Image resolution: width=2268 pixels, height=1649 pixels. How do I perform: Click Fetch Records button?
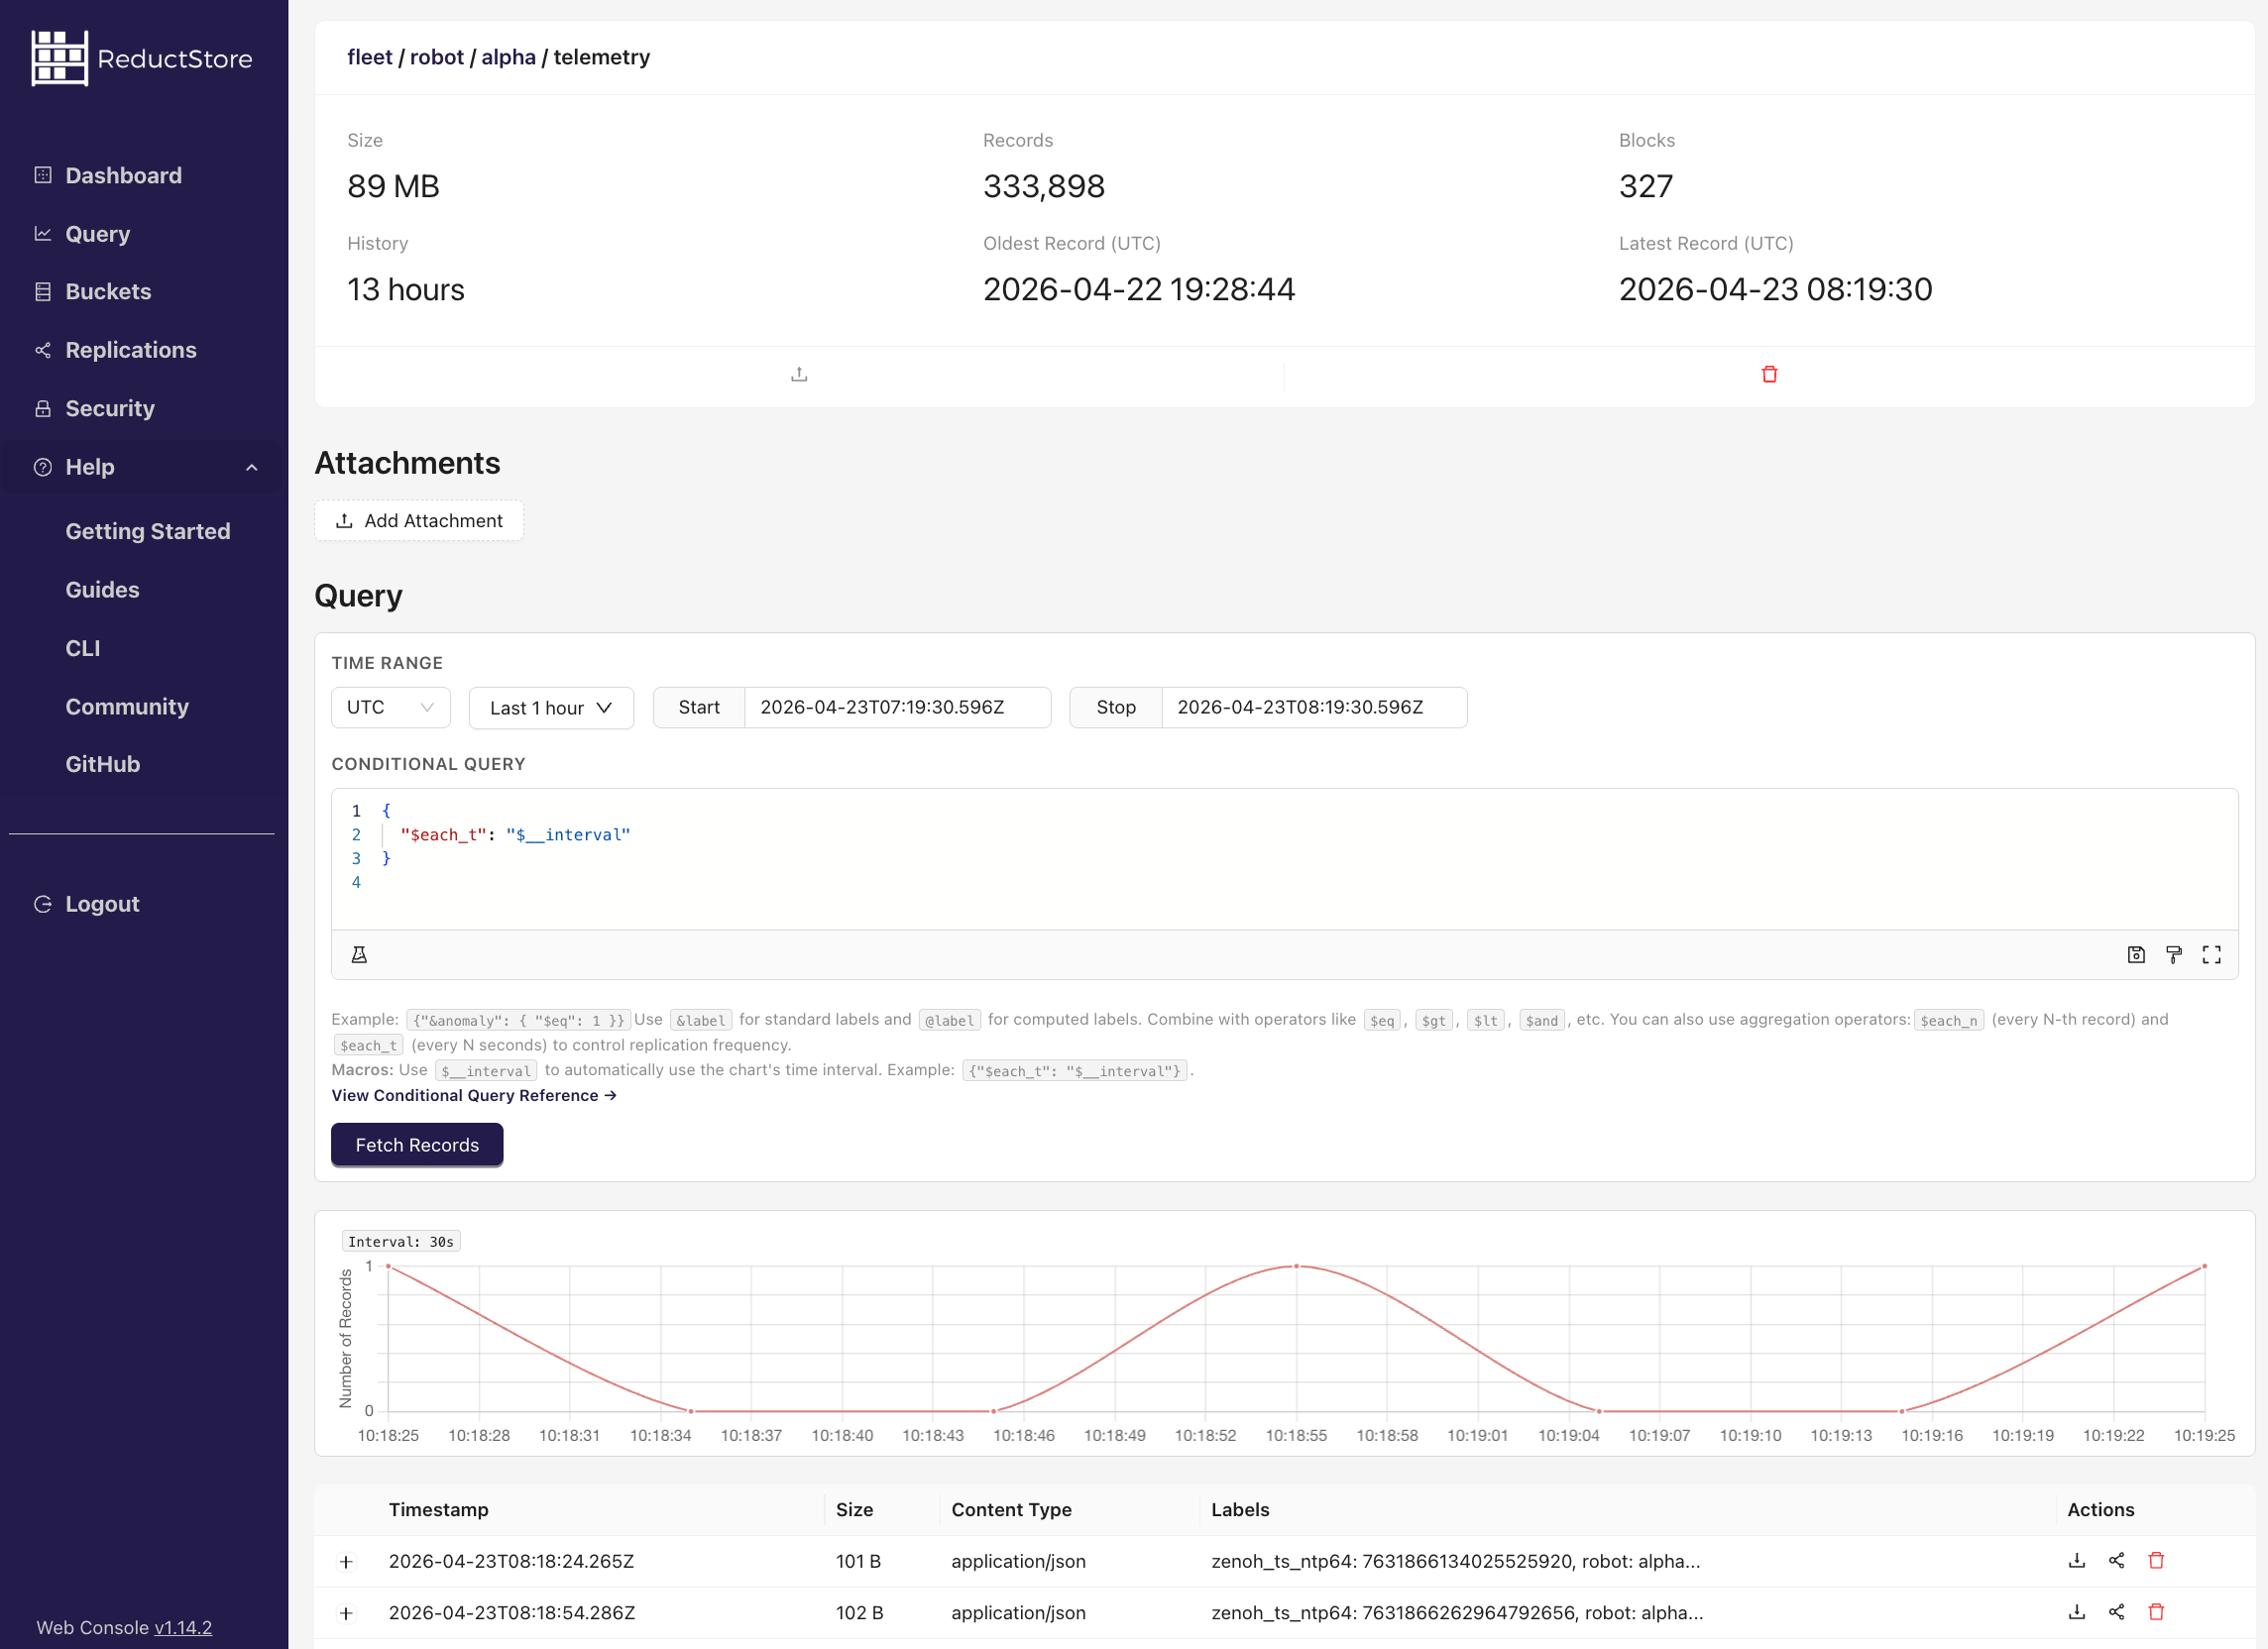(417, 1146)
